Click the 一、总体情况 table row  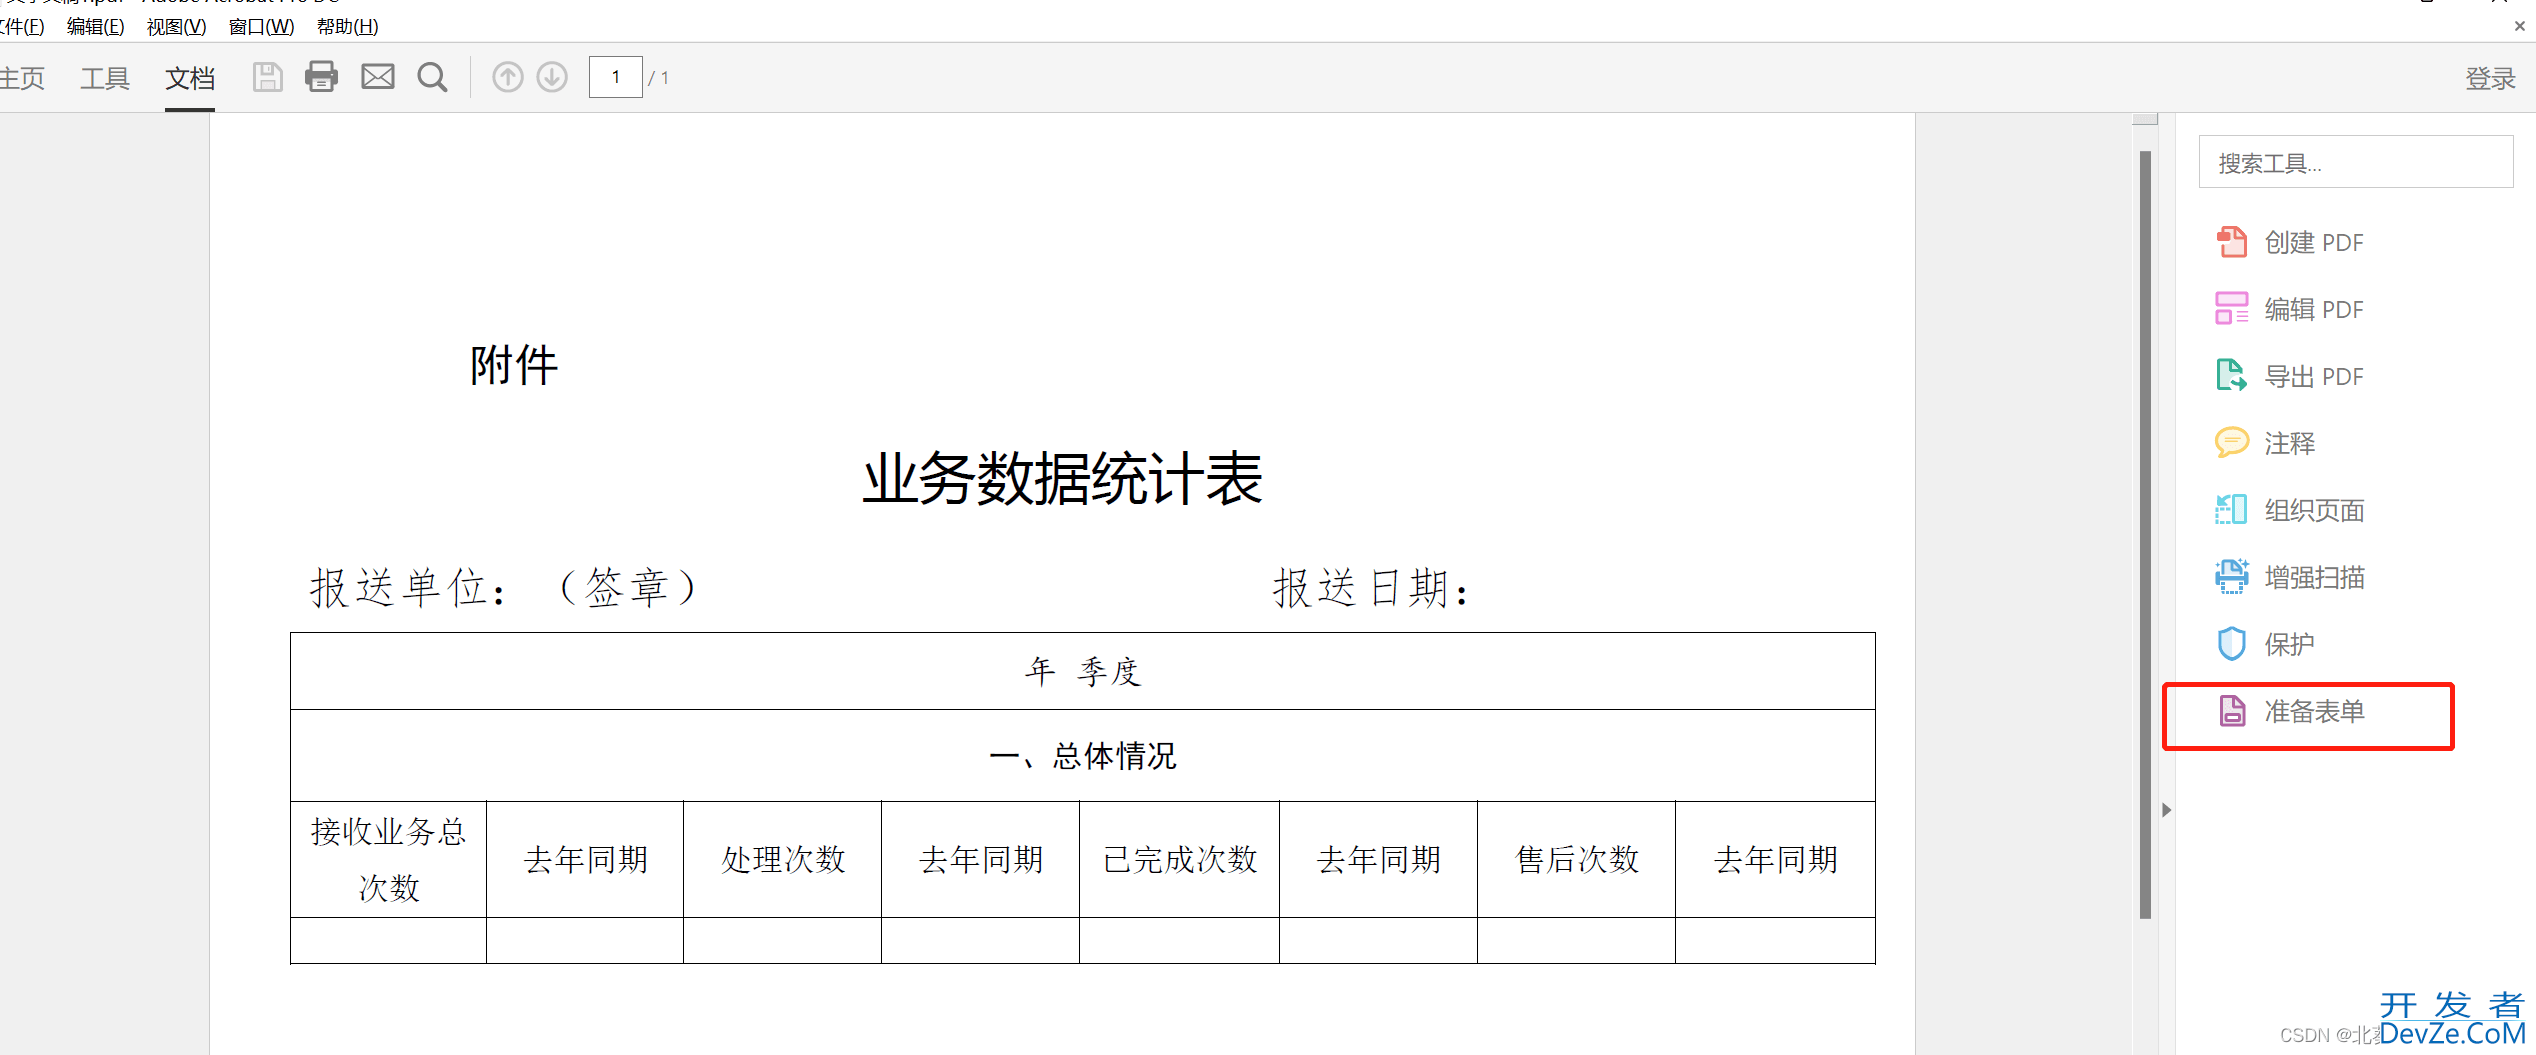click(1083, 756)
